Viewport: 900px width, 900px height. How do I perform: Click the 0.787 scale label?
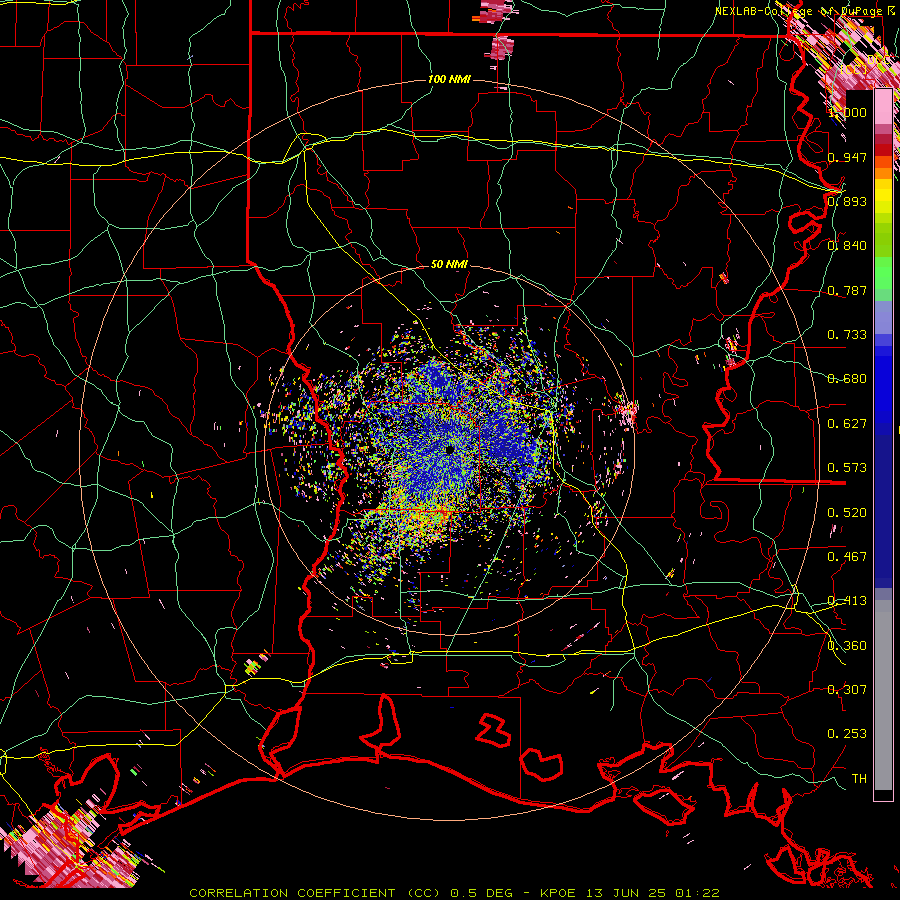tap(847, 290)
